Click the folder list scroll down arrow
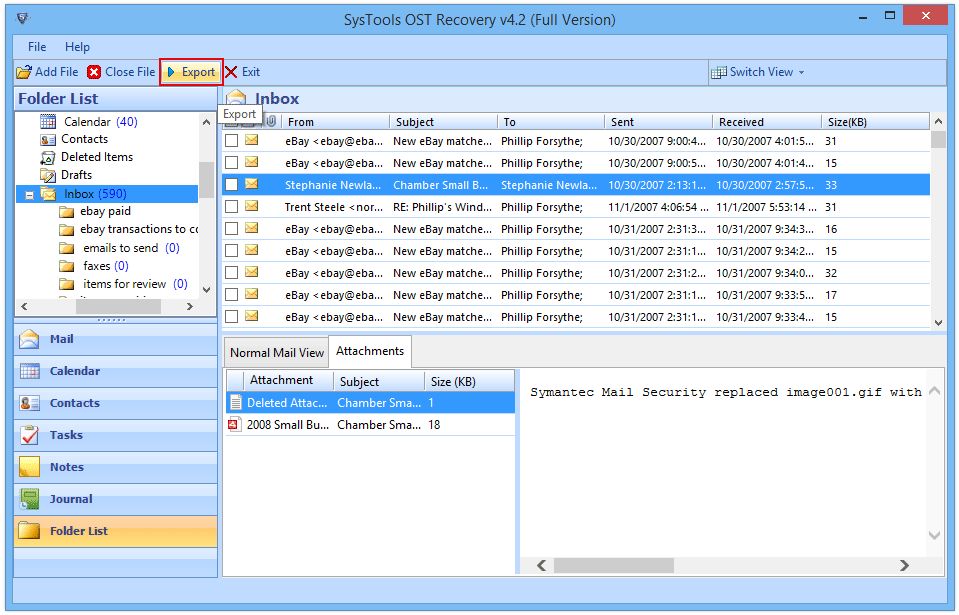 point(207,290)
